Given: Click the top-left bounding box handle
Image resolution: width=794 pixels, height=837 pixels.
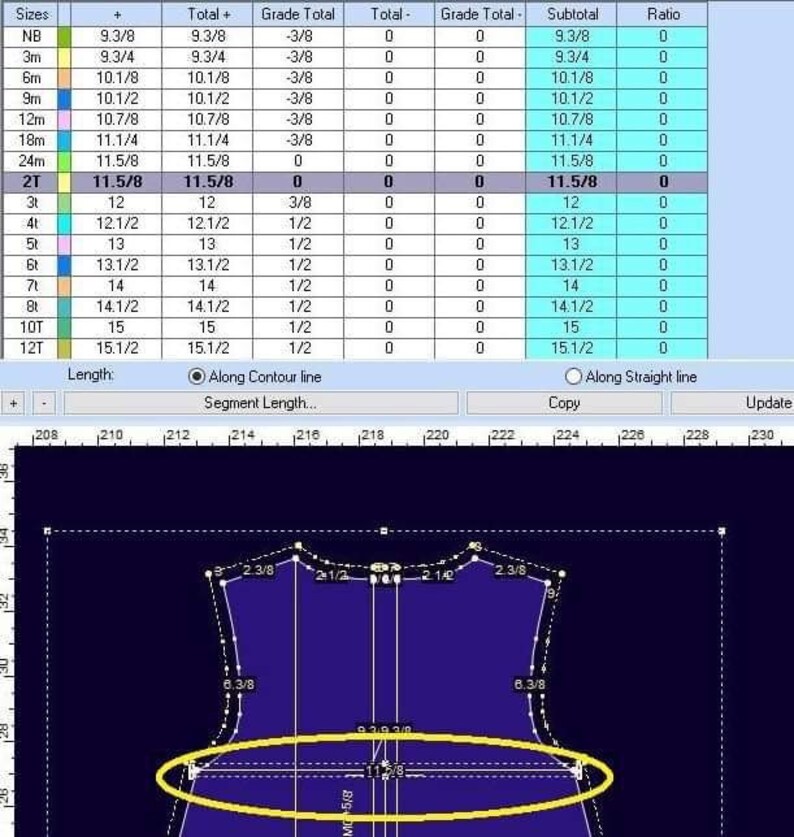Looking at the screenshot, I should pos(47,531).
